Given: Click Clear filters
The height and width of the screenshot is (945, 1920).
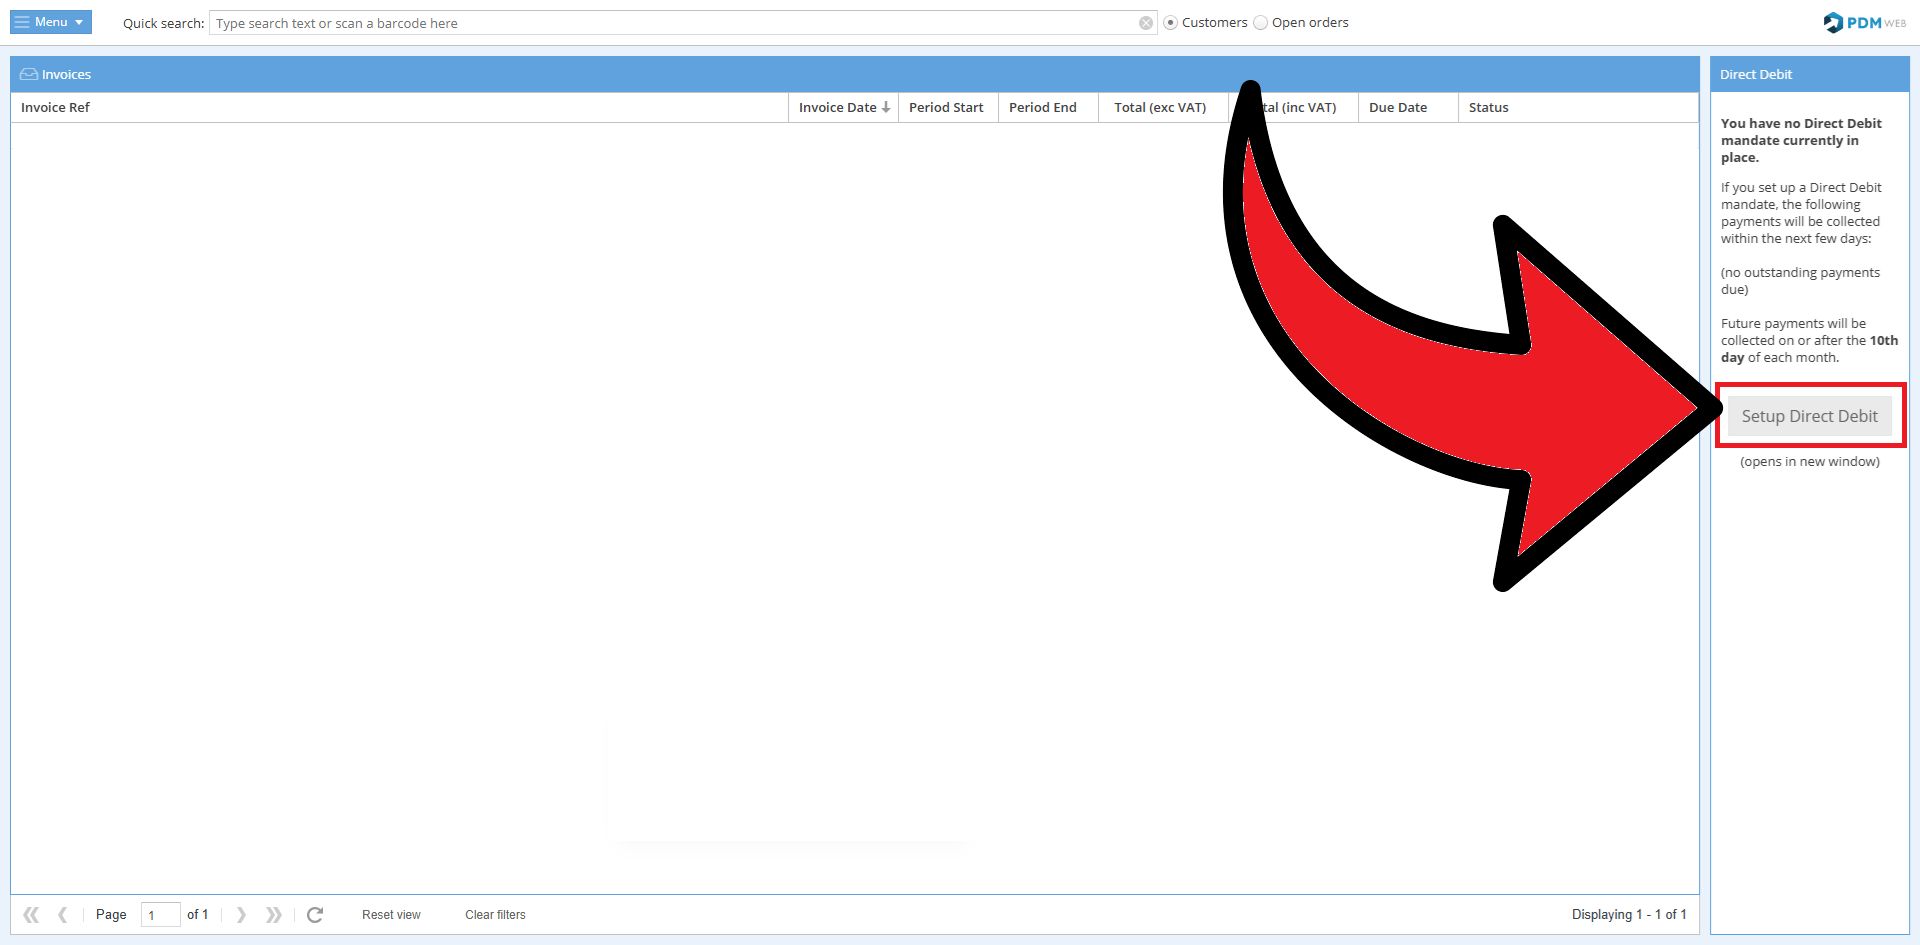Looking at the screenshot, I should 495,915.
